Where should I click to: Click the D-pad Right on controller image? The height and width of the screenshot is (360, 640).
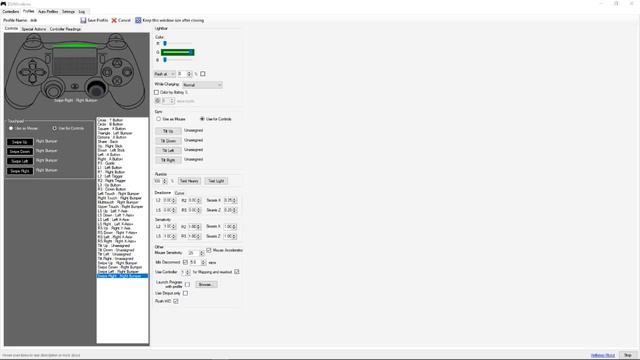tap(40, 72)
